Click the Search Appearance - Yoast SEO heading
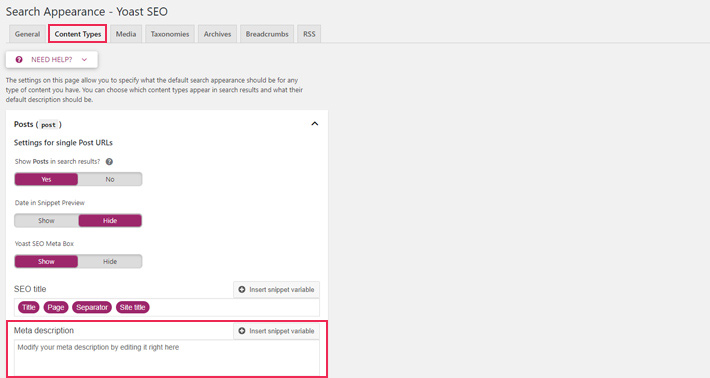This screenshot has height=378, width=710. (86, 11)
